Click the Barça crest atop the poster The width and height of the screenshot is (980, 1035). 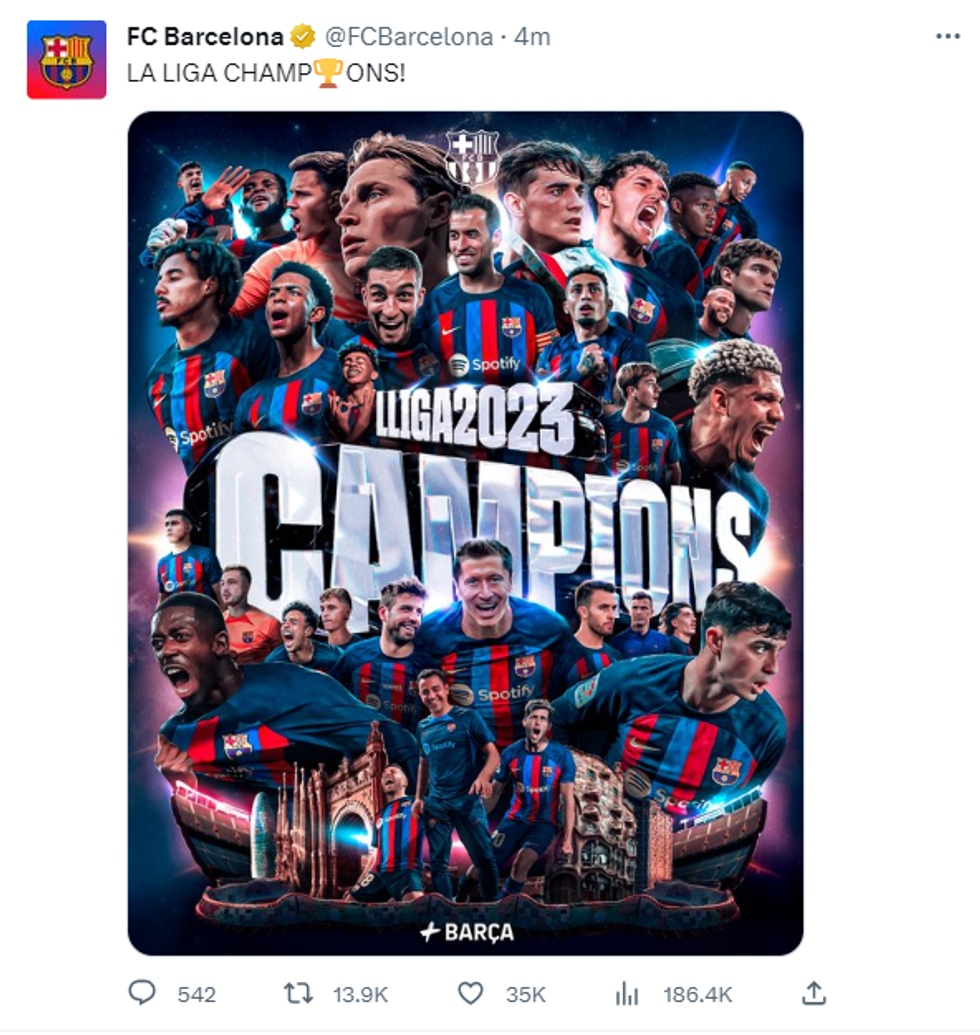point(471,157)
